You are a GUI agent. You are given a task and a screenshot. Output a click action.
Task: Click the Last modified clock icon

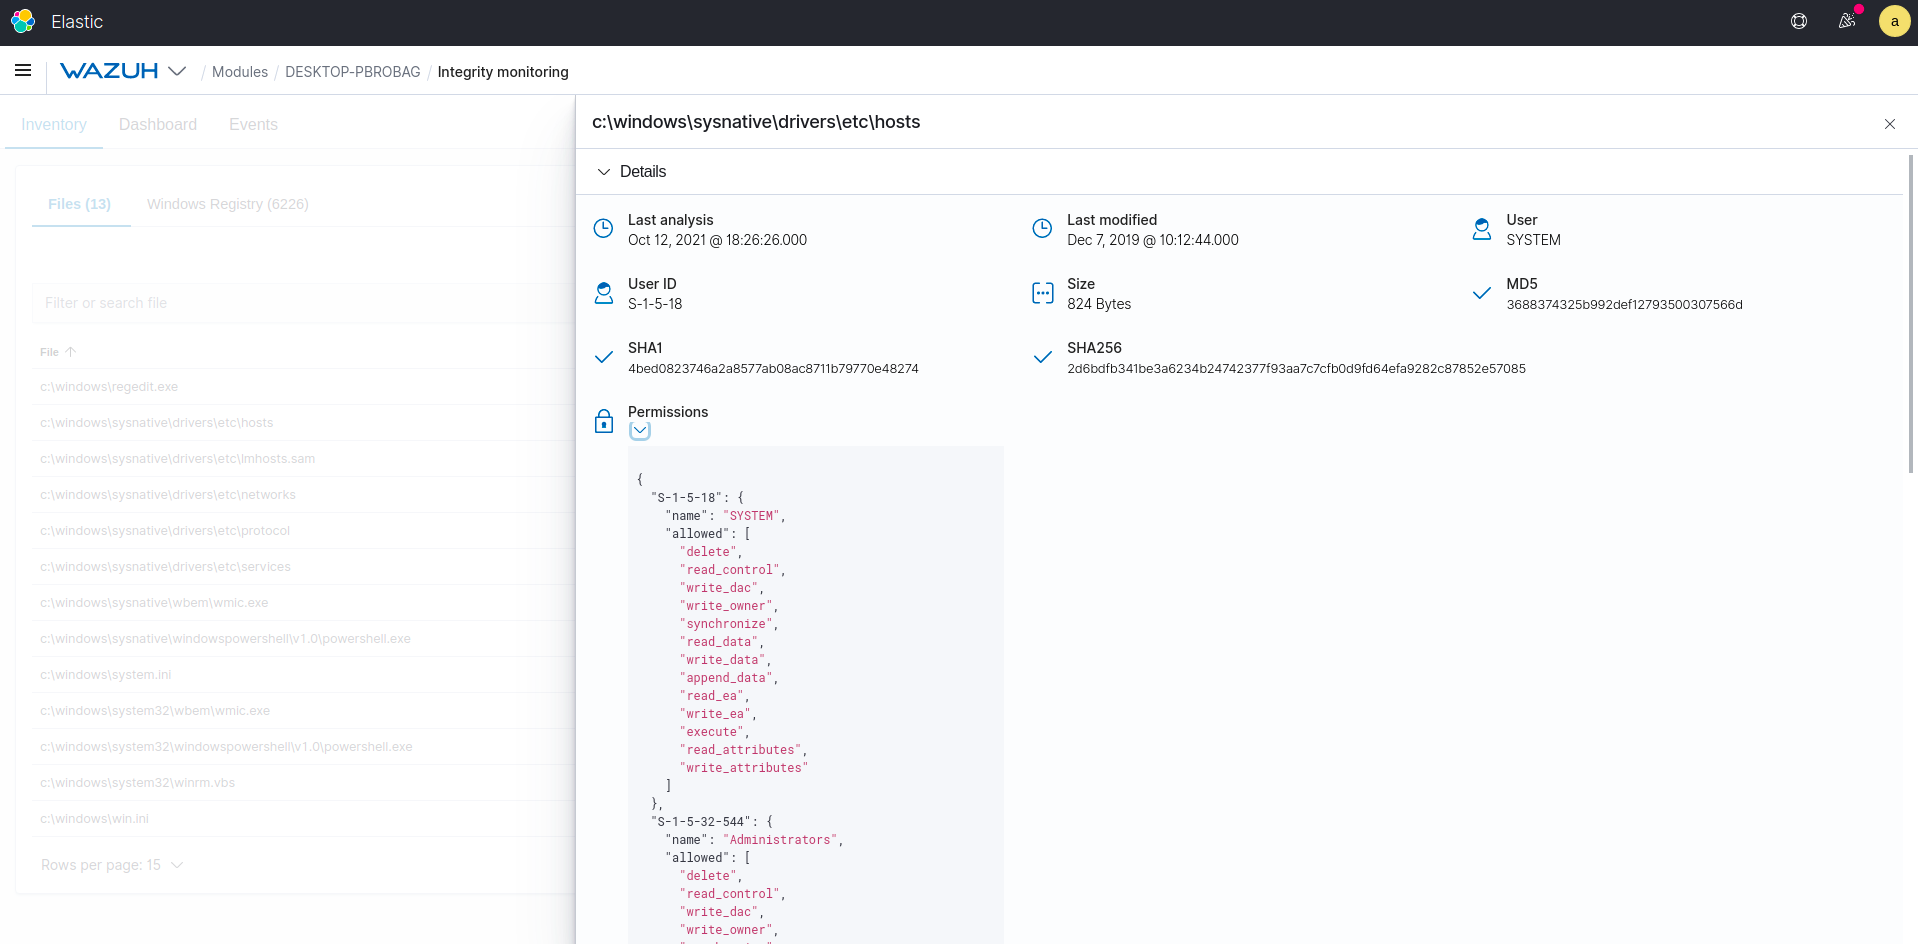pos(1042,228)
